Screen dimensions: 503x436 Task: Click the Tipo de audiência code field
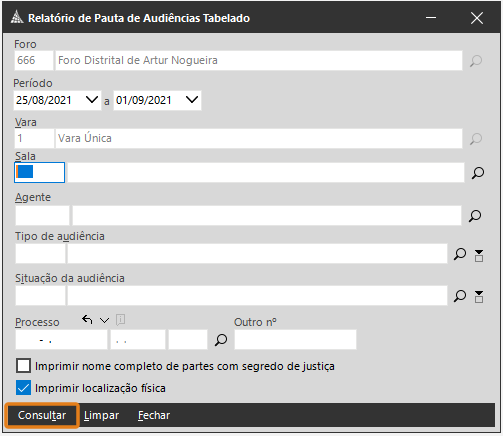[40, 254]
